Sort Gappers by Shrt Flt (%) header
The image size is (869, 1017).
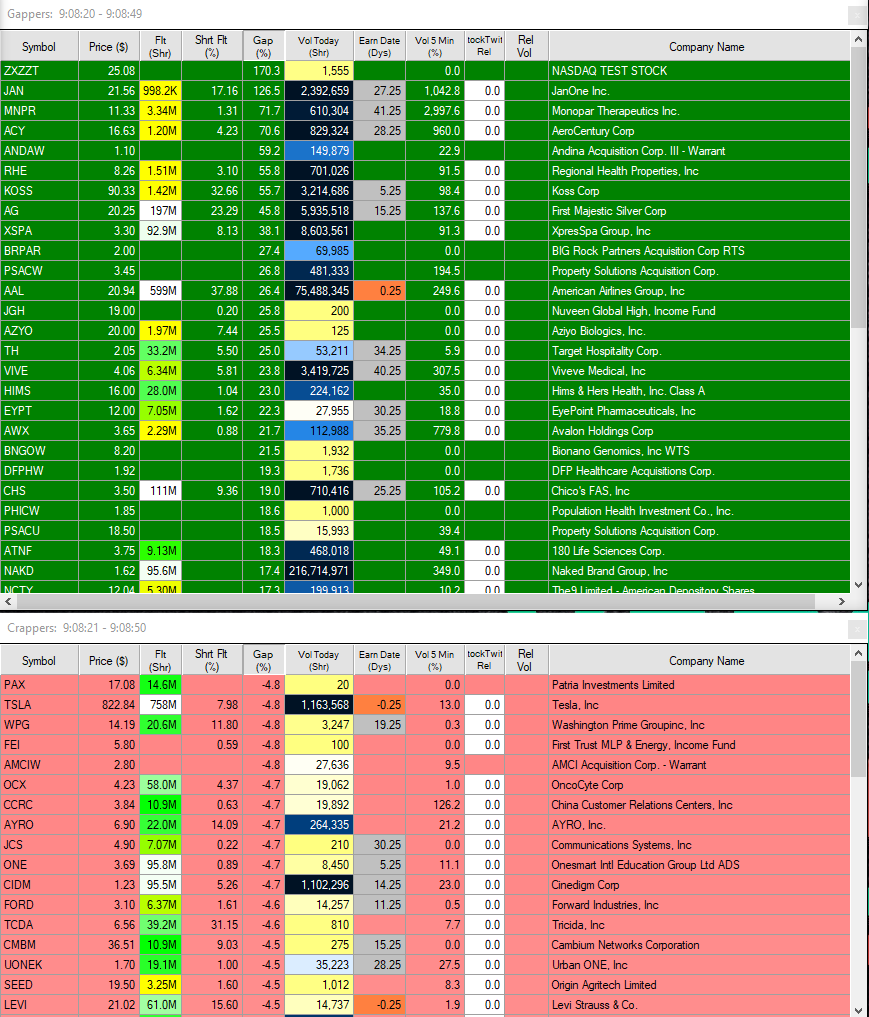click(x=211, y=47)
